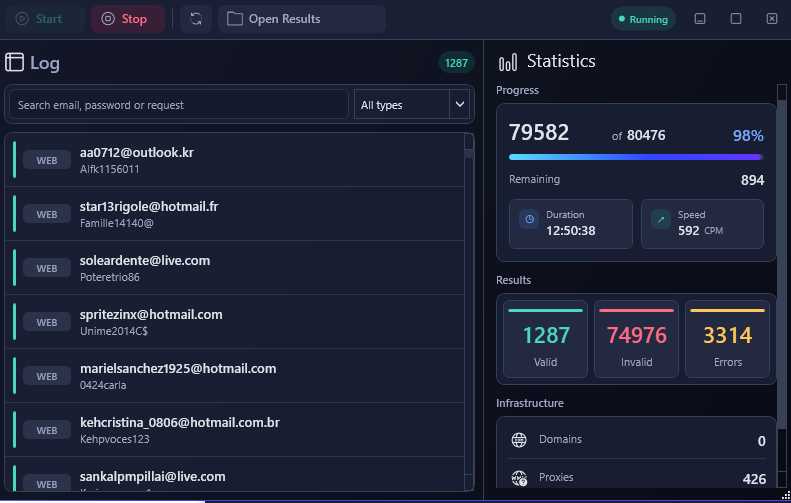The width and height of the screenshot is (791, 503).
Task: Click the Speed value 592 CPM
Action: [700, 231]
